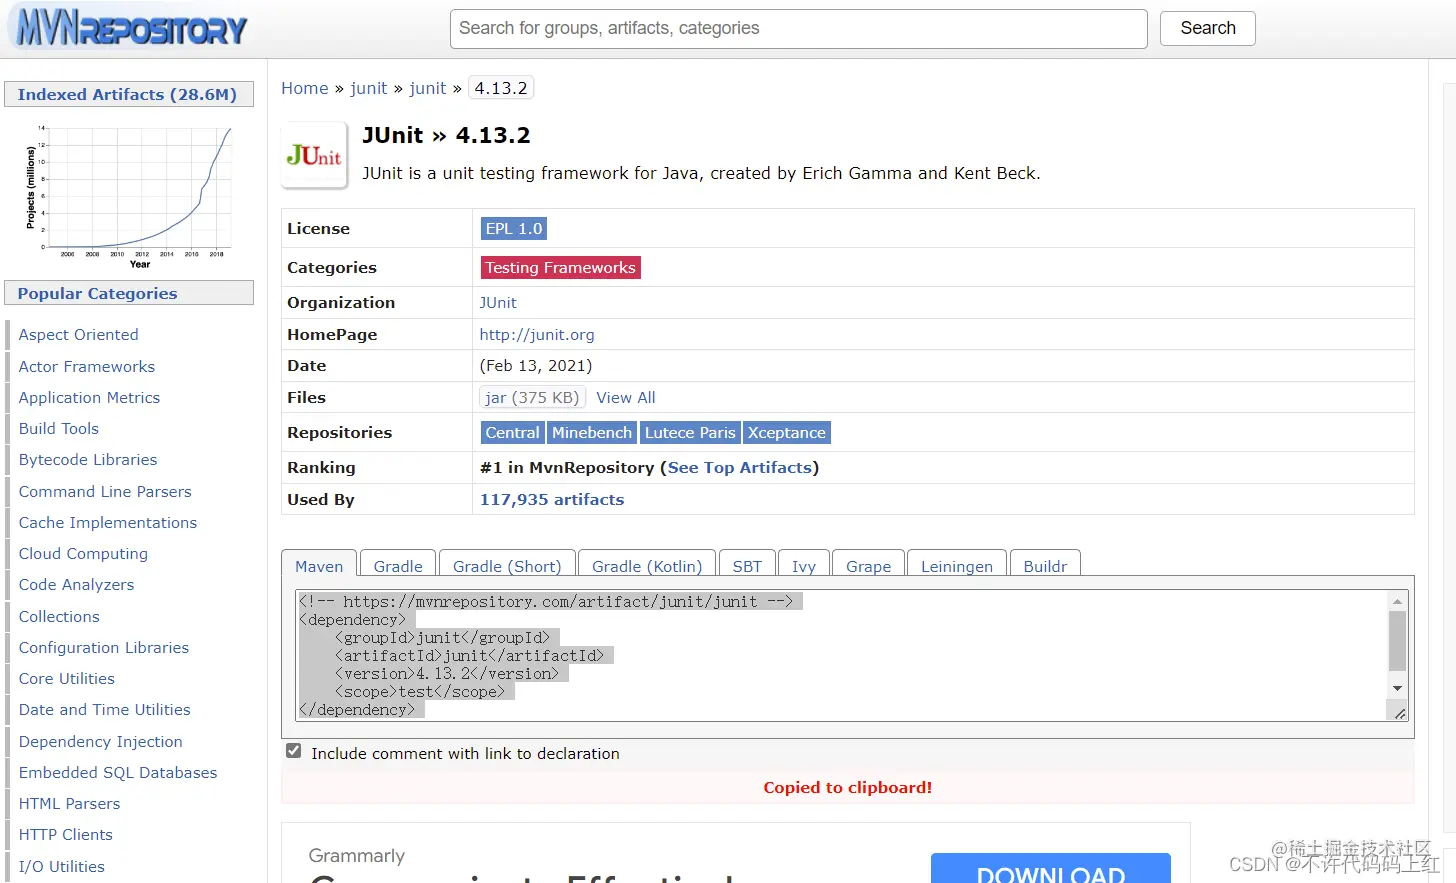Viewport: 1456px width, 883px height.
Task: Open Aspect Oriented category
Action: 78,334
